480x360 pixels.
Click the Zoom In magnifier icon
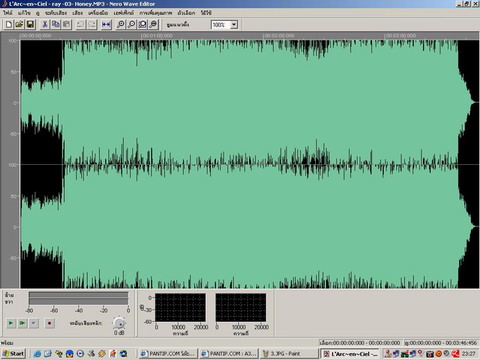tap(121, 25)
